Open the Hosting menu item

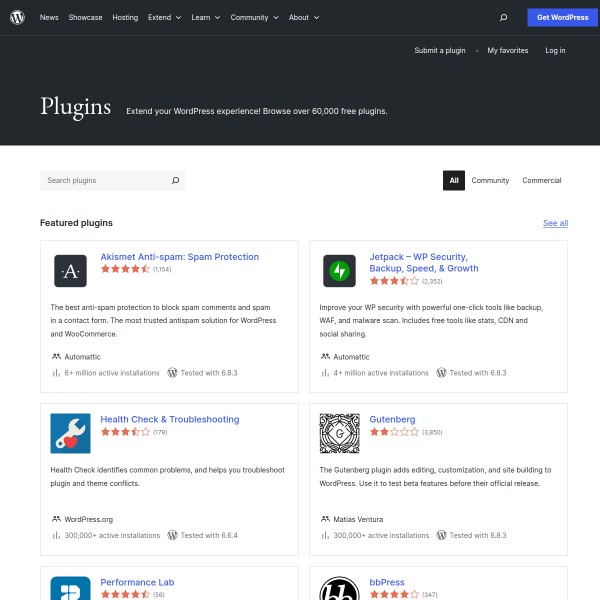click(125, 18)
